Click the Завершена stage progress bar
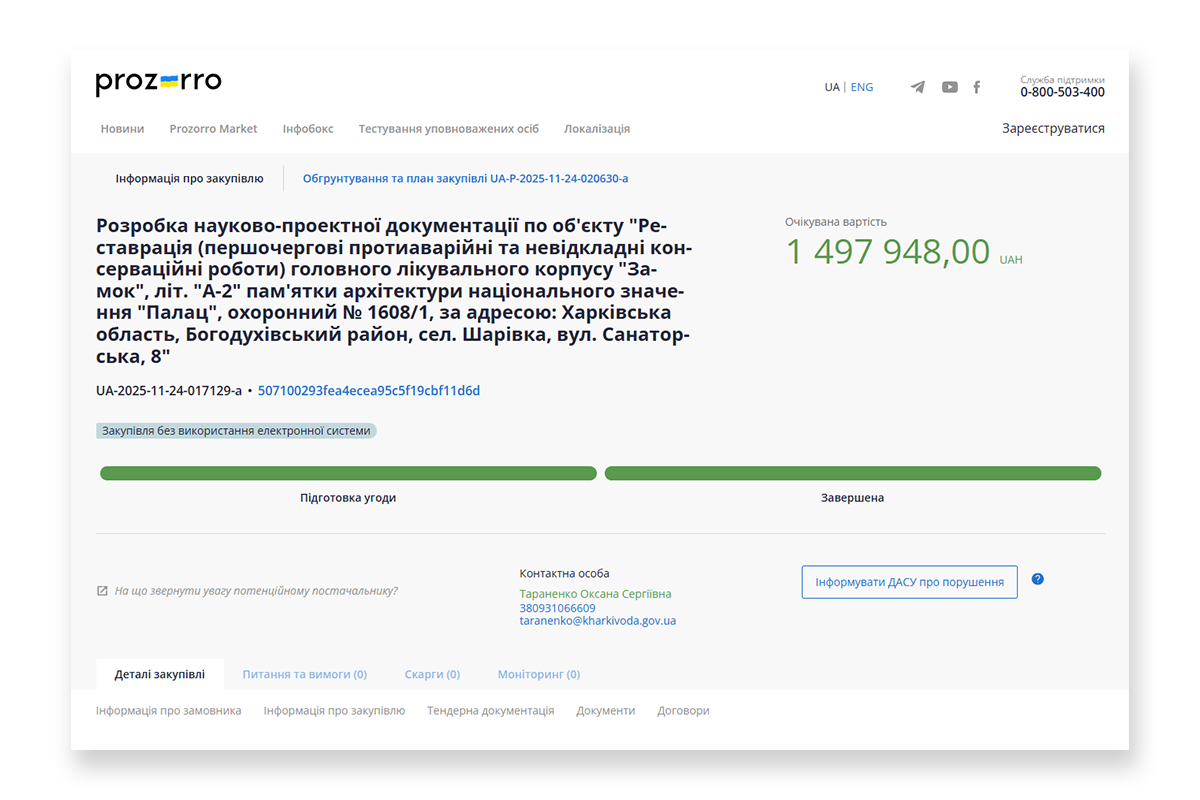The image size is (1200, 800). click(x=852, y=472)
